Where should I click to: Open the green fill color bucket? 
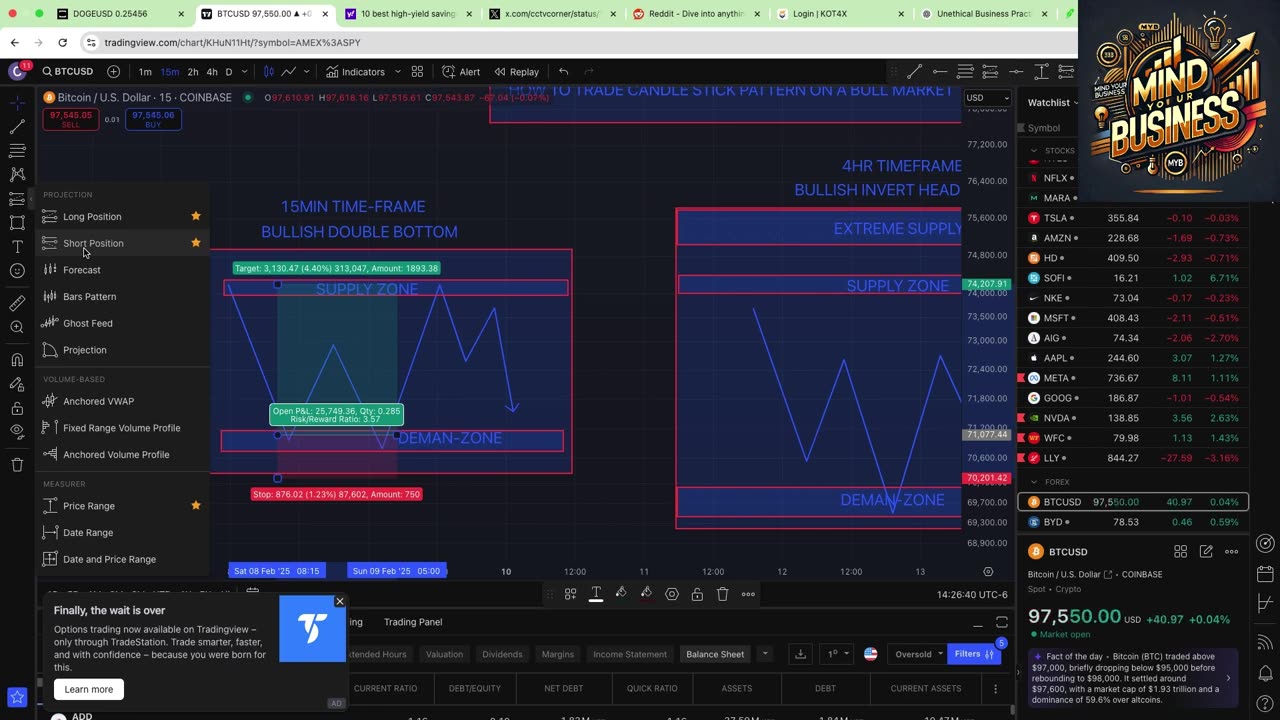coord(621,594)
